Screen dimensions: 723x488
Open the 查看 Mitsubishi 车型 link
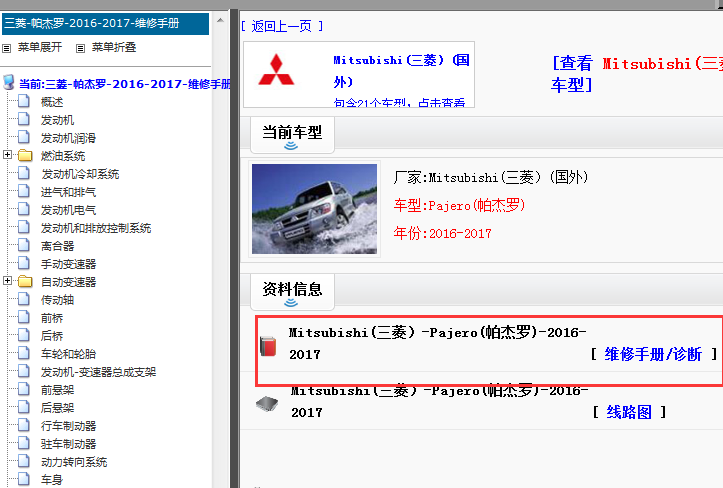pyautogui.click(x=637, y=74)
